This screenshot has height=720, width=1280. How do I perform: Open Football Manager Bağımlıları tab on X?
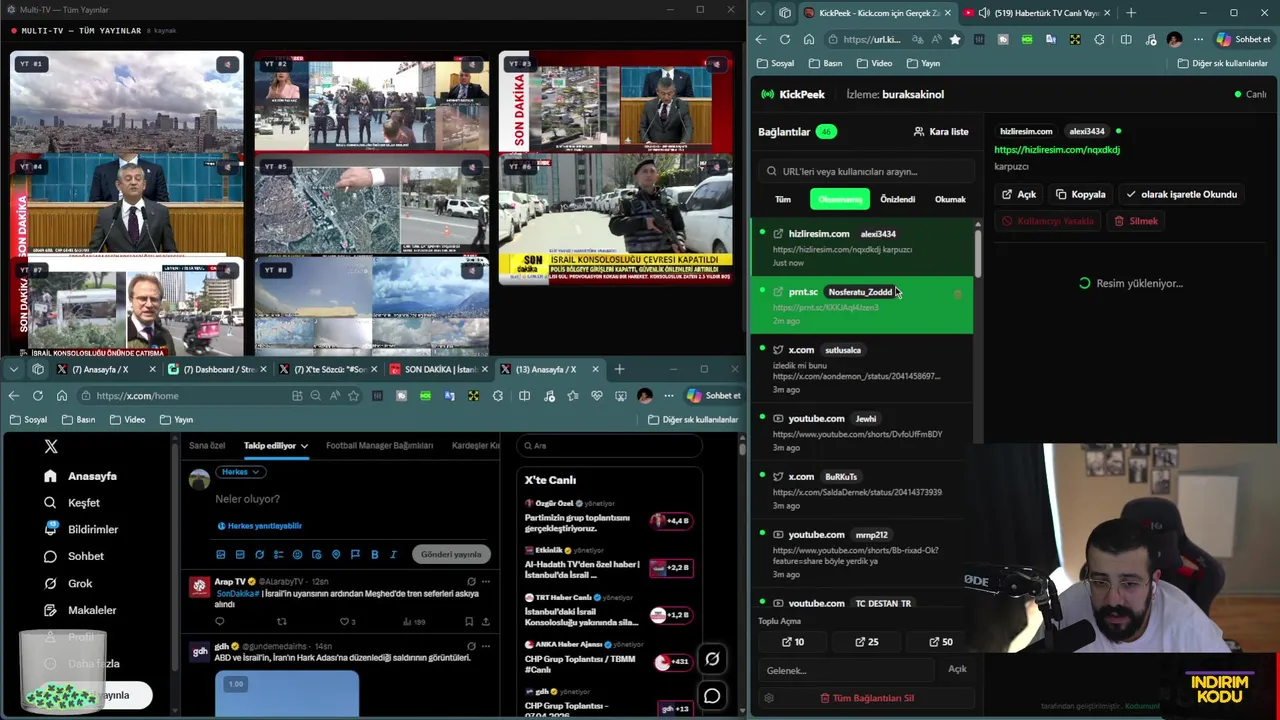pos(379,445)
